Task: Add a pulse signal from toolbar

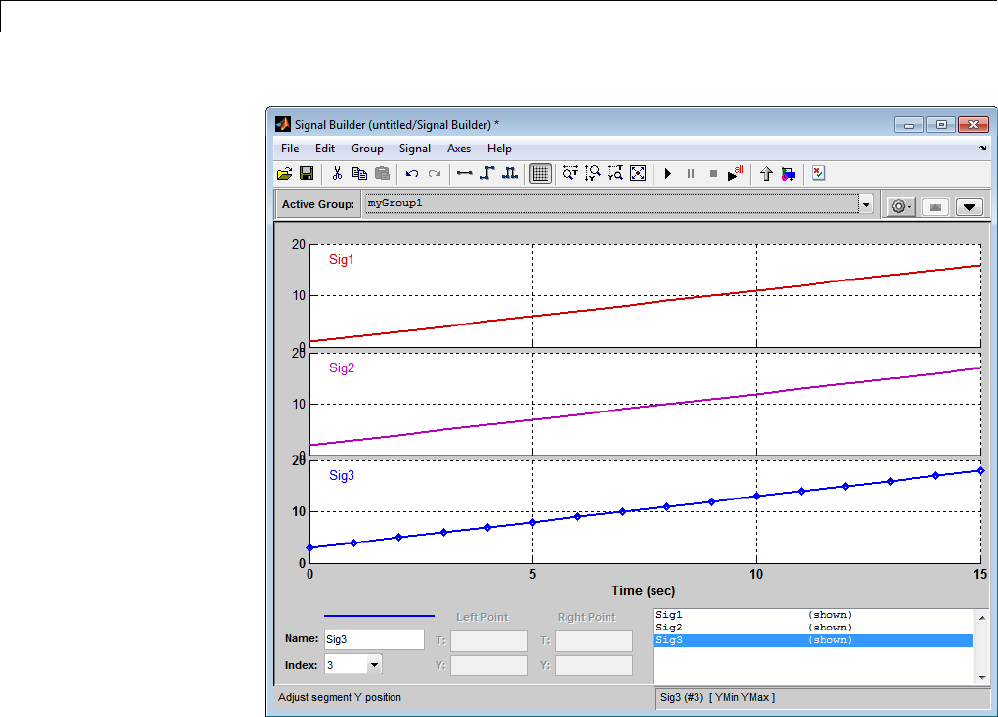Action: 510,173
